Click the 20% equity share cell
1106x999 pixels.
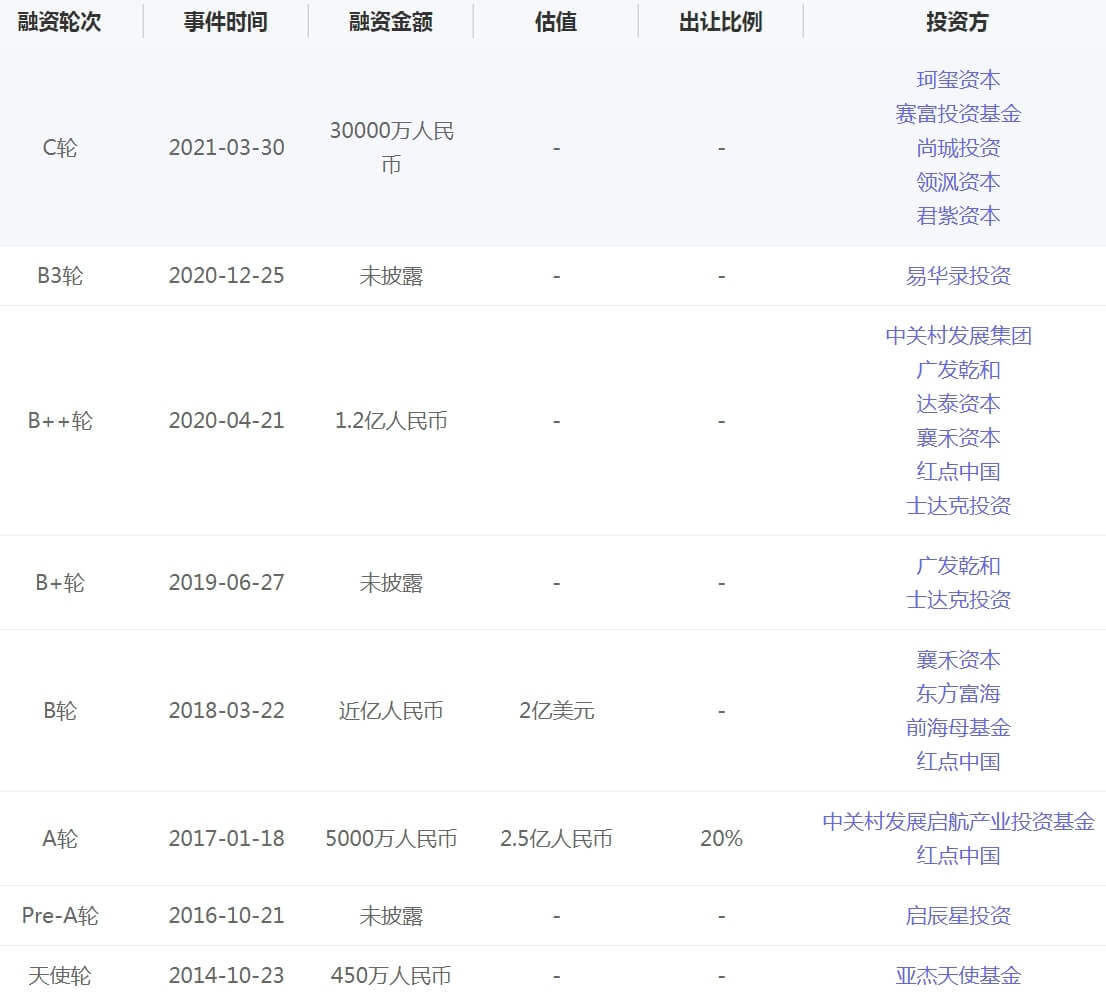point(722,839)
